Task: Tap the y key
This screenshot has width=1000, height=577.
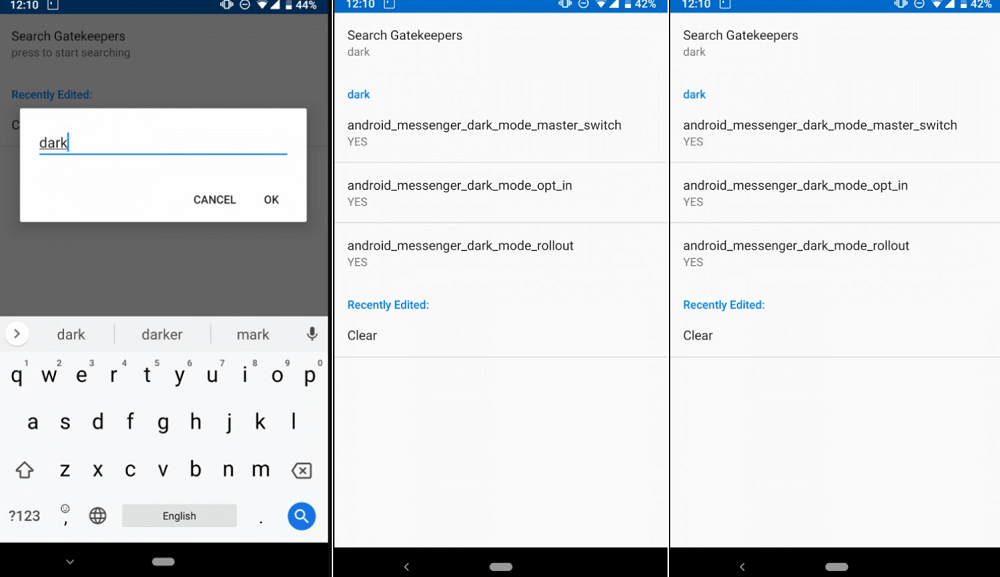Action: click(179, 376)
